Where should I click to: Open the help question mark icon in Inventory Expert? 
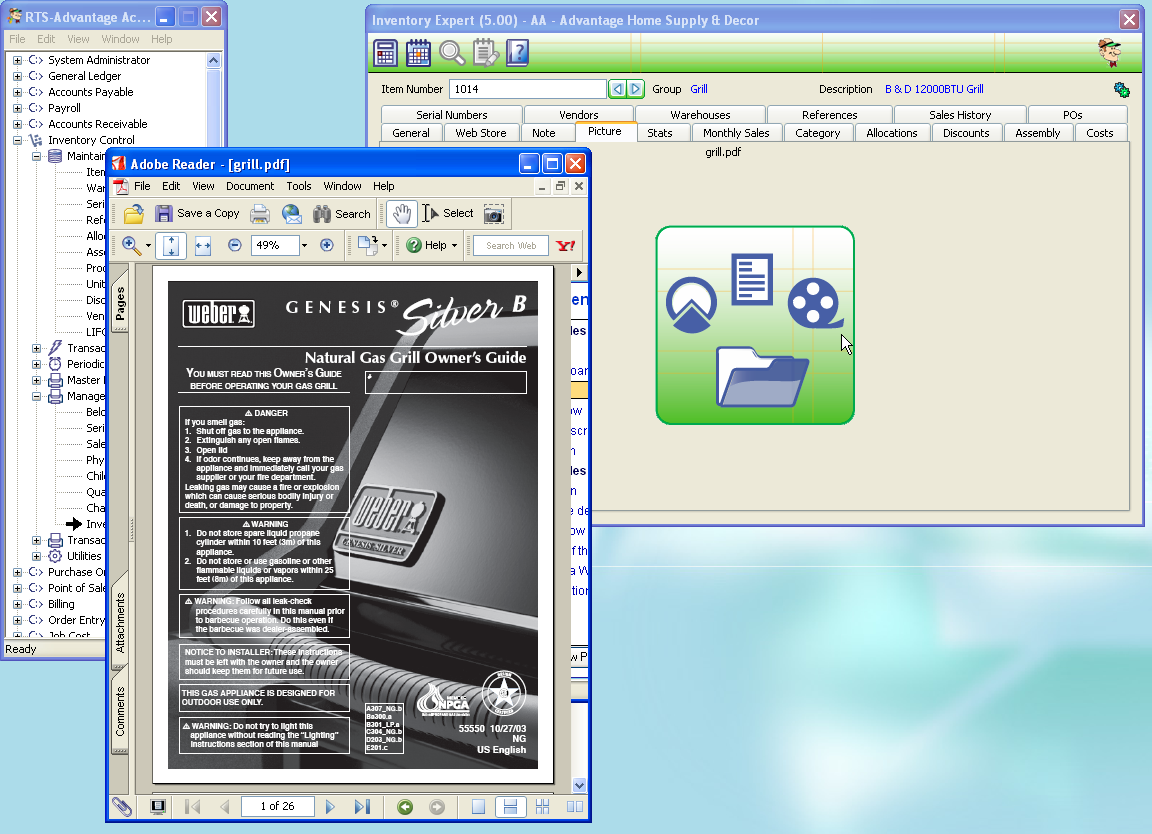coord(517,53)
